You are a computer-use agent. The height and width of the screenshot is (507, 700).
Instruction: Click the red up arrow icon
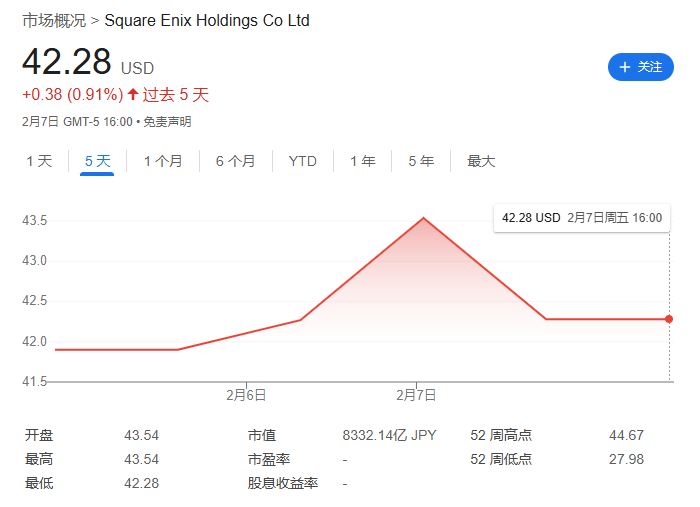pyautogui.click(x=133, y=94)
